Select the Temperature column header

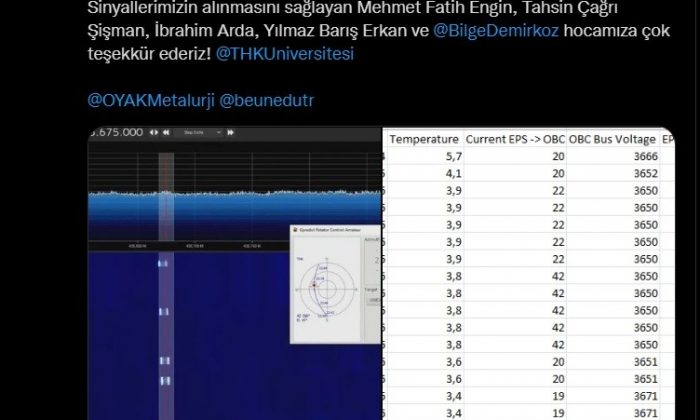pyautogui.click(x=424, y=139)
